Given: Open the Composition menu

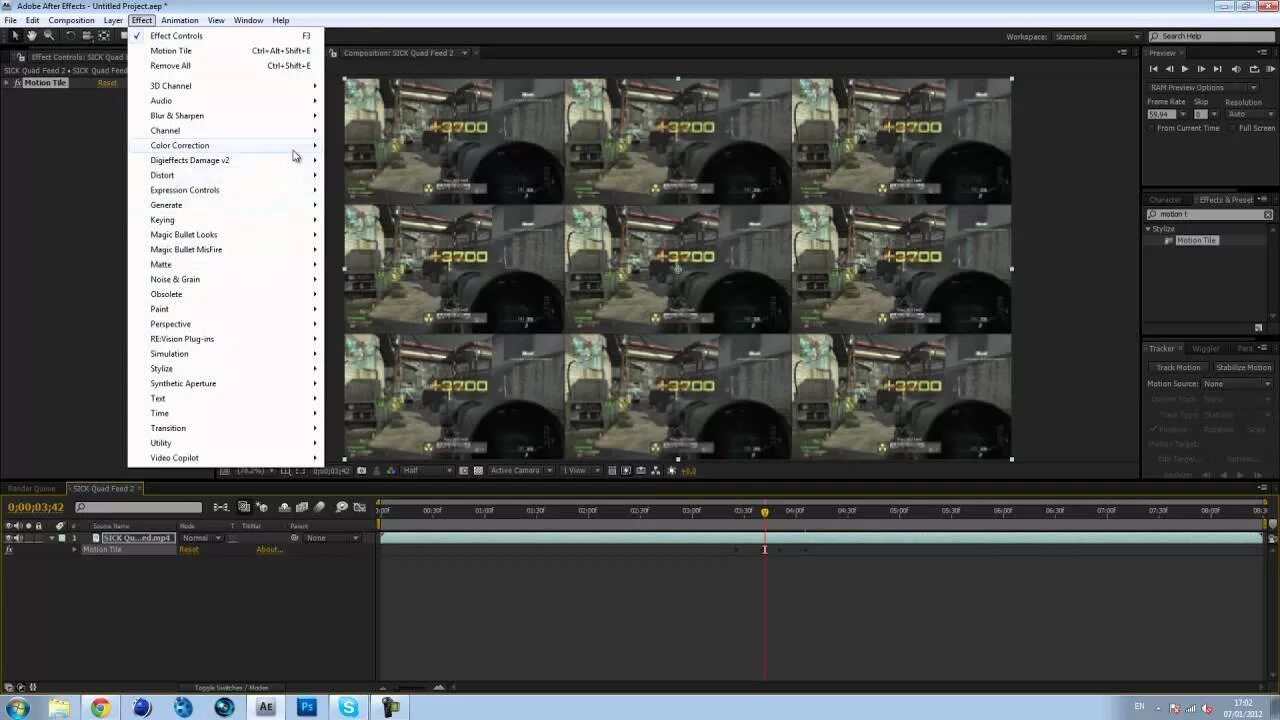Looking at the screenshot, I should click(71, 20).
